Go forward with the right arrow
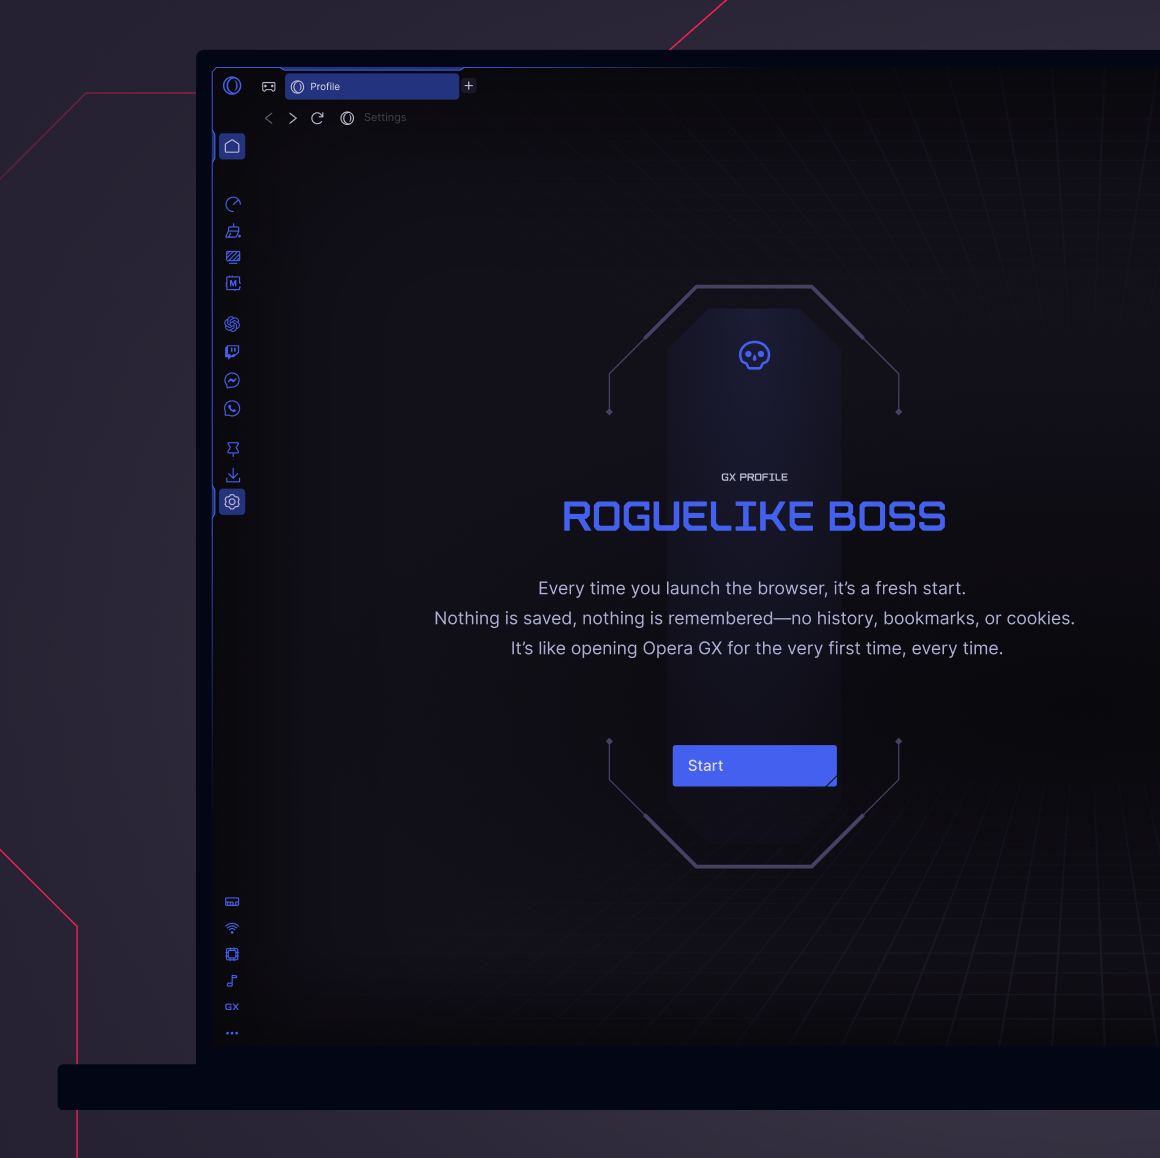1160x1158 pixels. click(293, 118)
